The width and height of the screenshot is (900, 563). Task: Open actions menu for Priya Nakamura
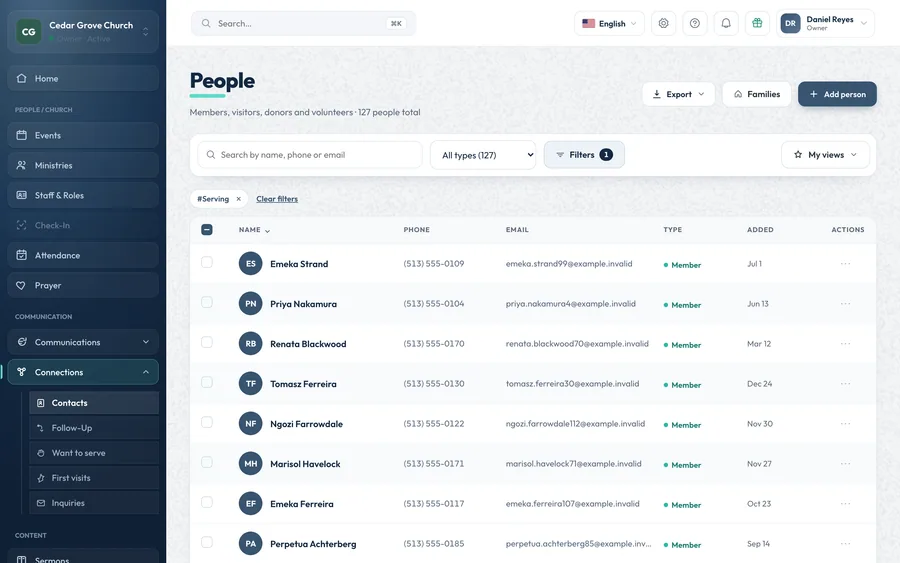[845, 304]
